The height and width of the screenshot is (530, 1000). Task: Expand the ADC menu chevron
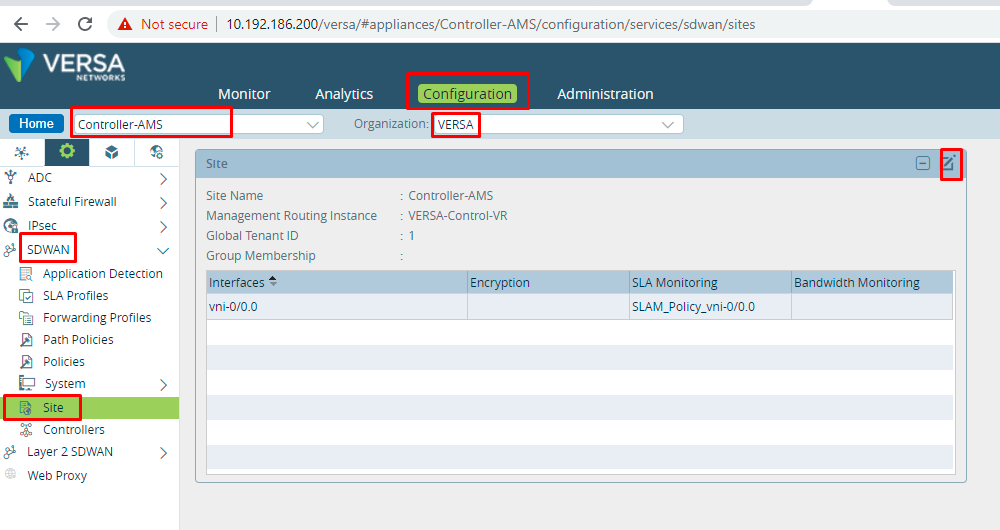163,179
